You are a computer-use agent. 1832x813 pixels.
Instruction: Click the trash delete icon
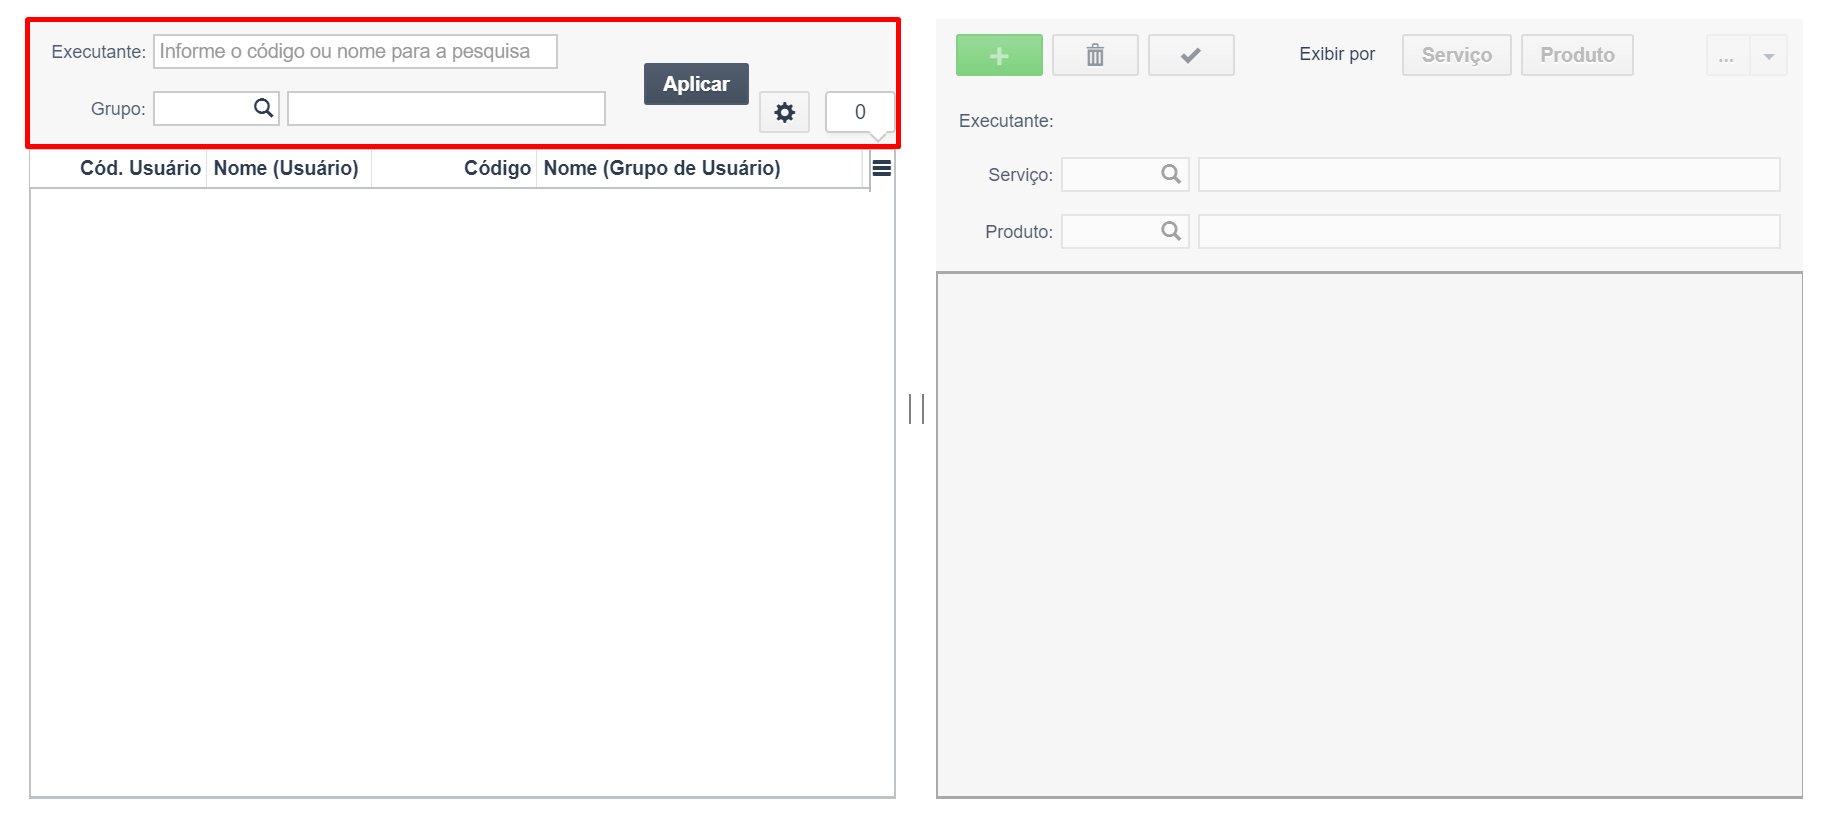[x=1095, y=55]
